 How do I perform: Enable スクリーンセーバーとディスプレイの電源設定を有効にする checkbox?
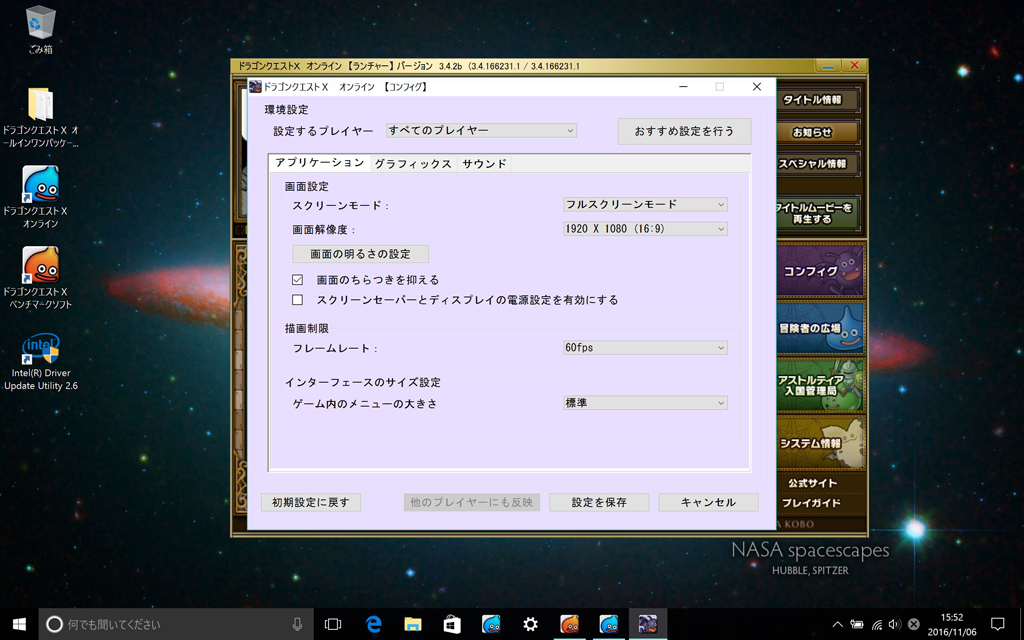point(298,300)
